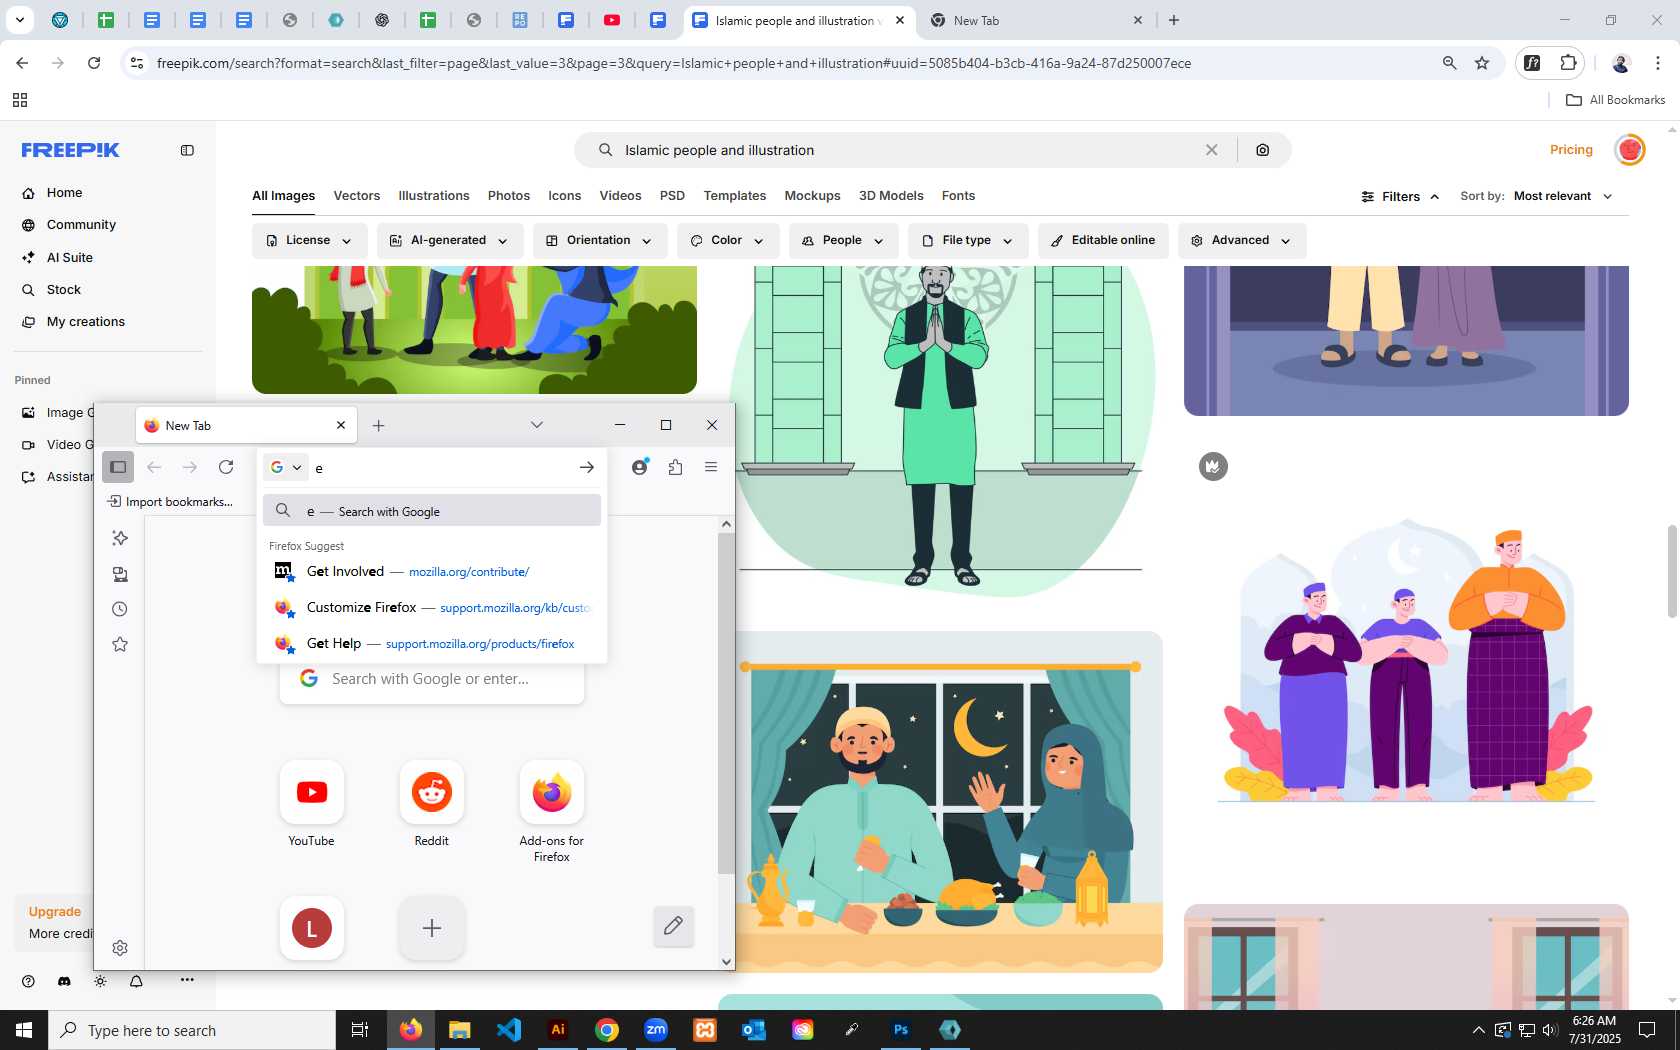Viewport: 1680px width, 1050px height.
Task: Add a new shortcut with the plus tile
Action: (x=432, y=928)
